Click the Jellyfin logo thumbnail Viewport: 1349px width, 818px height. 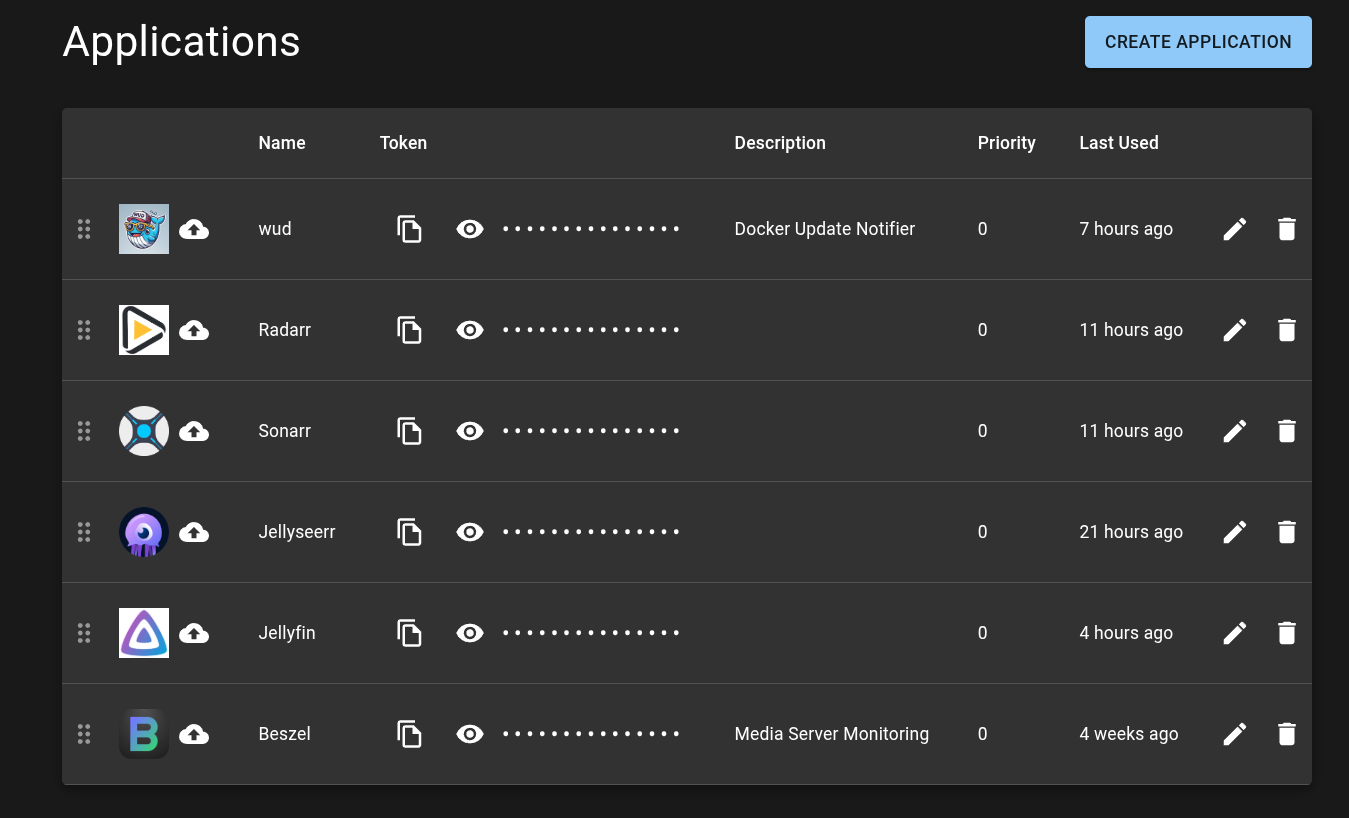[x=144, y=633]
